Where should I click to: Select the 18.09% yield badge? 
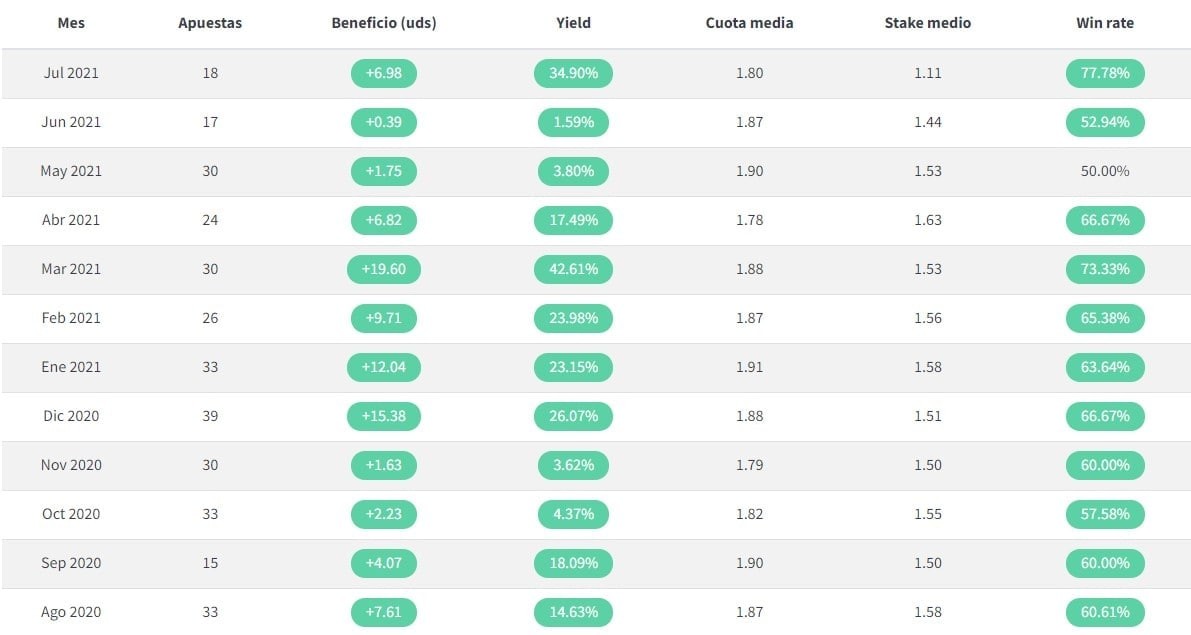pyautogui.click(x=573, y=563)
